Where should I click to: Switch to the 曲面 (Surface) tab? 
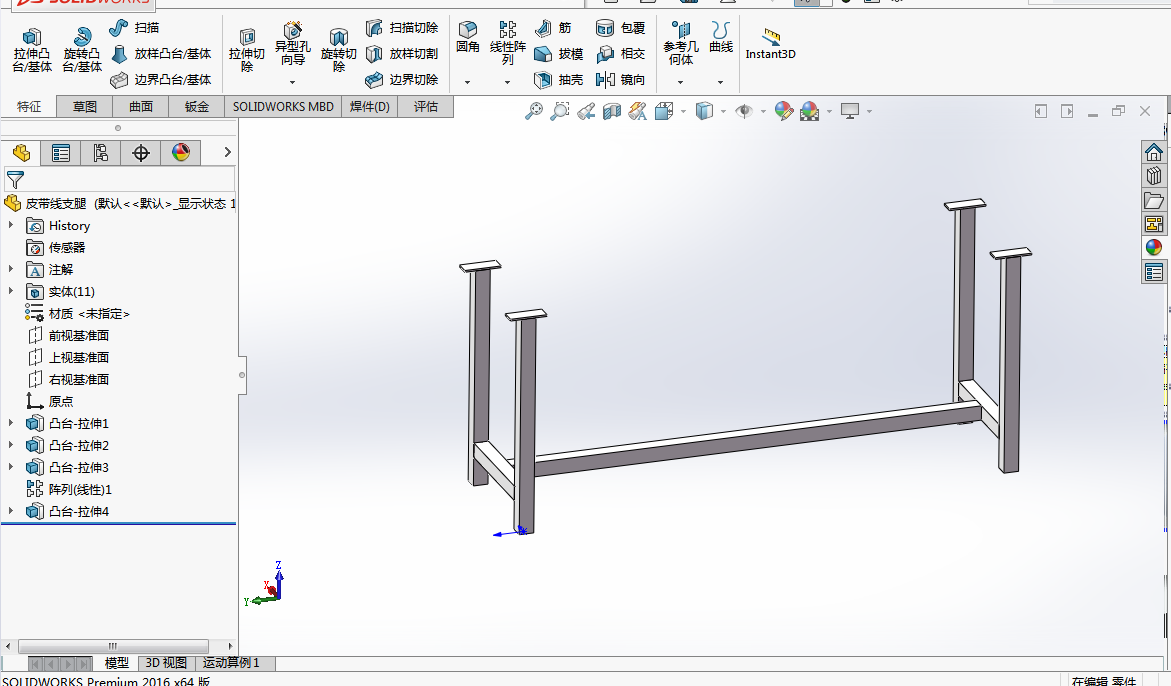tap(140, 107)
